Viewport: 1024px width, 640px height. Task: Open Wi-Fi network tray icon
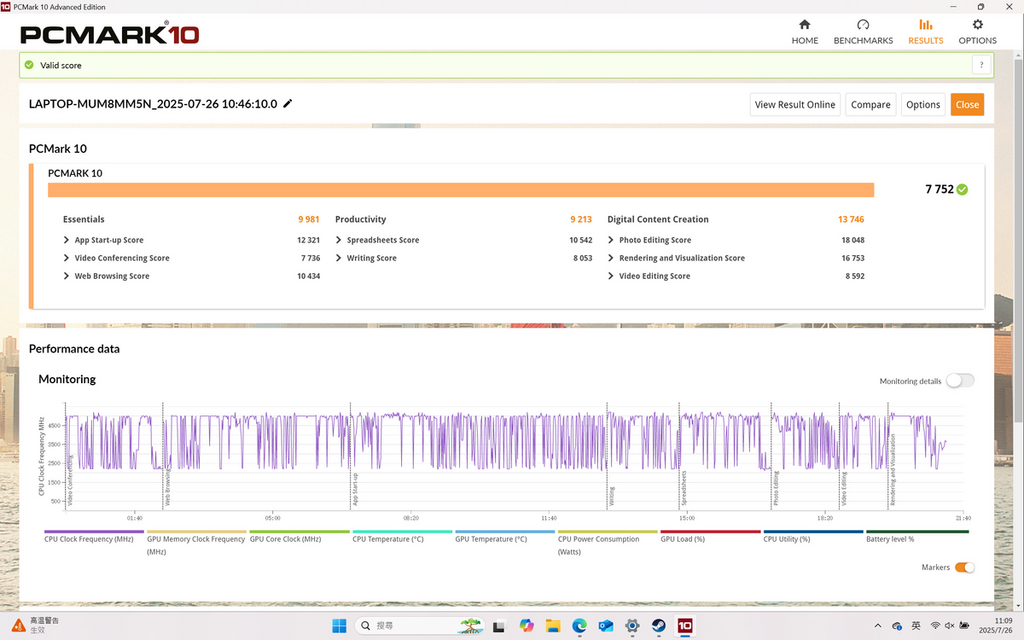coord(935,626)
